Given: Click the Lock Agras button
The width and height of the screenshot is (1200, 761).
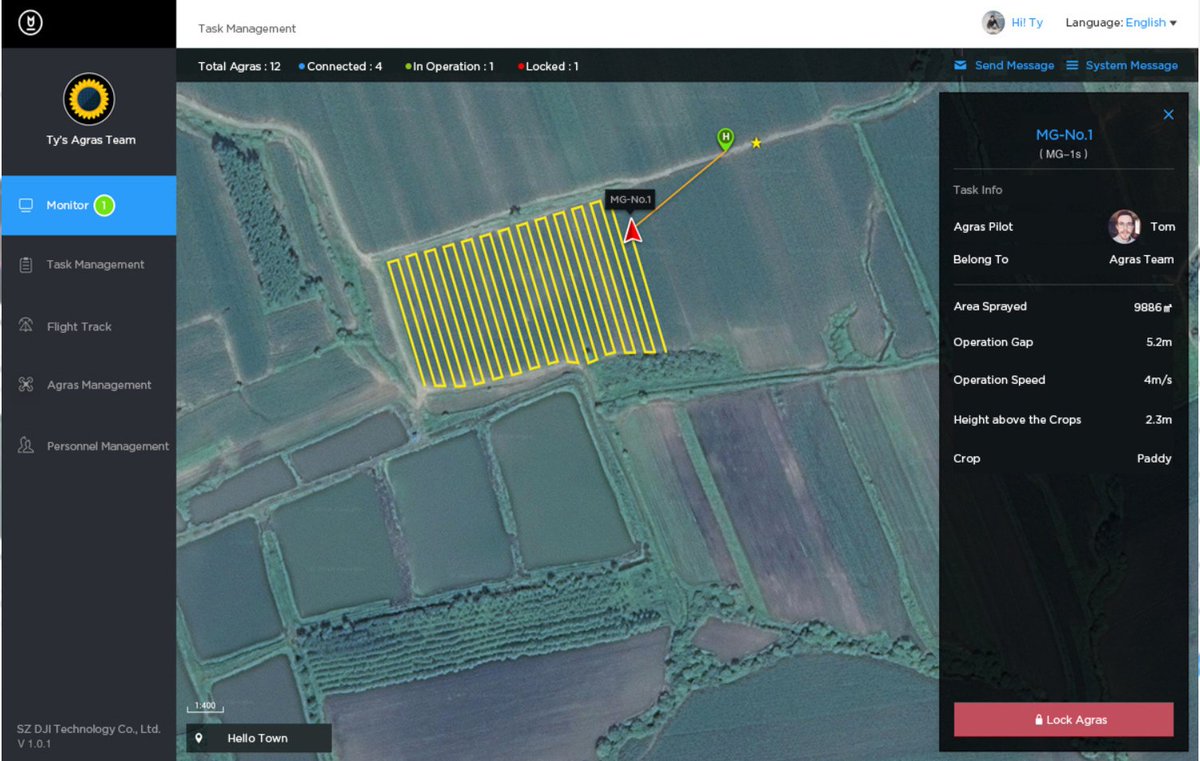Looking at the screenshot, I should click(x=1064, y=720).
